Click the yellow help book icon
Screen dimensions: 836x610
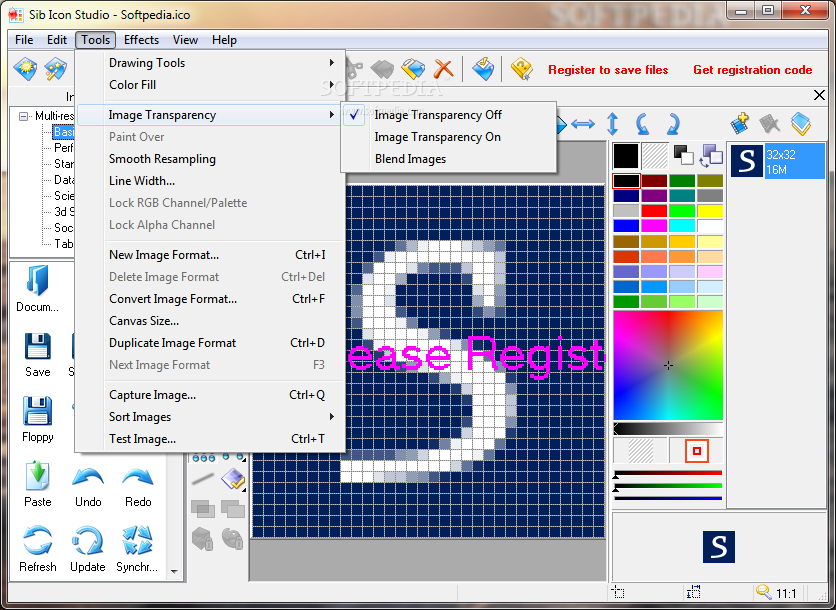point(522,69)
